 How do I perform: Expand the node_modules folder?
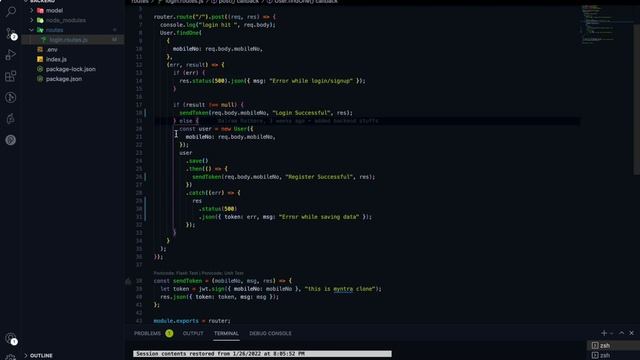[x=31, y=20]
